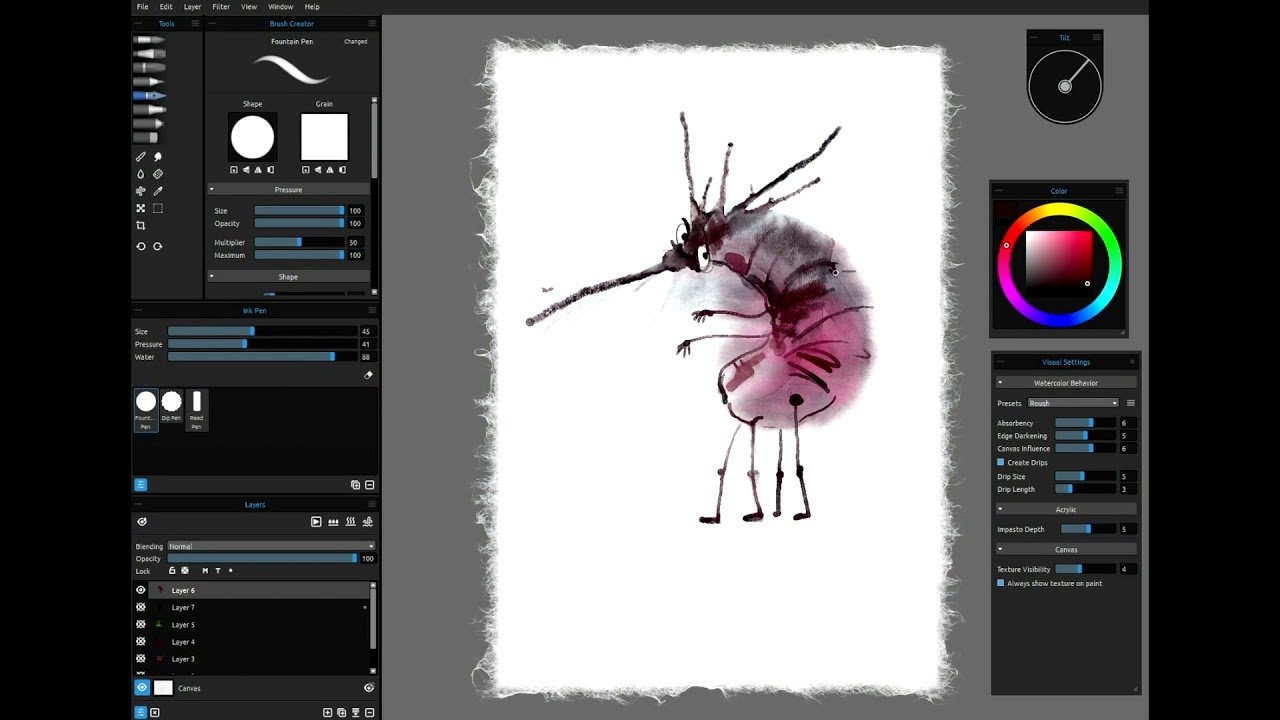Activate the rectangular selection tool
1280x720 pixels.
pos(158,208)
